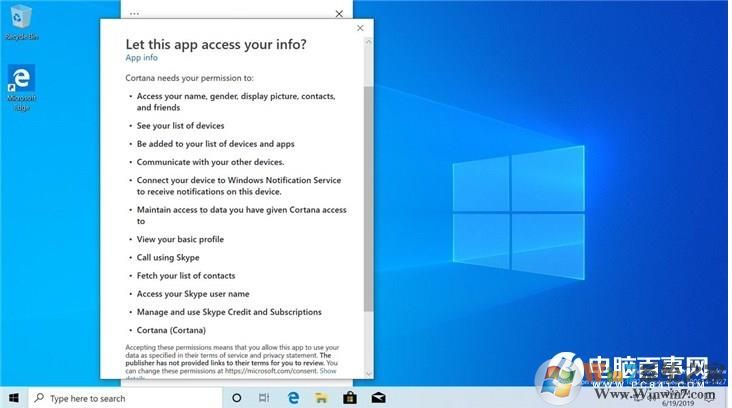Image resolution: width=732 pixels, height=408 pixels.
Task: Click the search magnifier icon in taskbar
Action: tap(40, 398)
